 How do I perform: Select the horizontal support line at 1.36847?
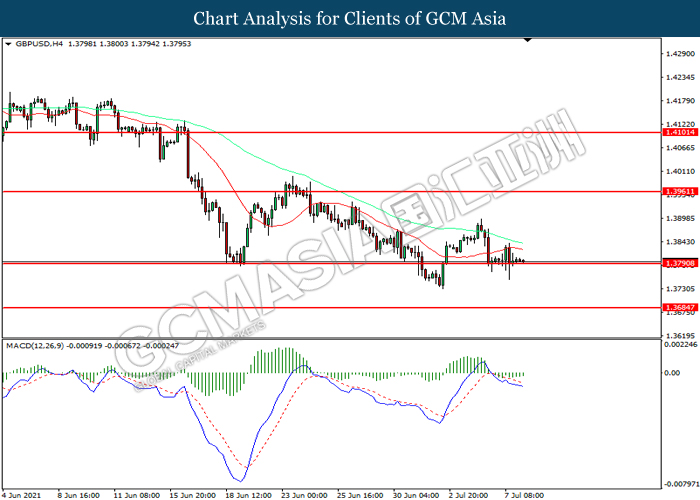(331, 308)
